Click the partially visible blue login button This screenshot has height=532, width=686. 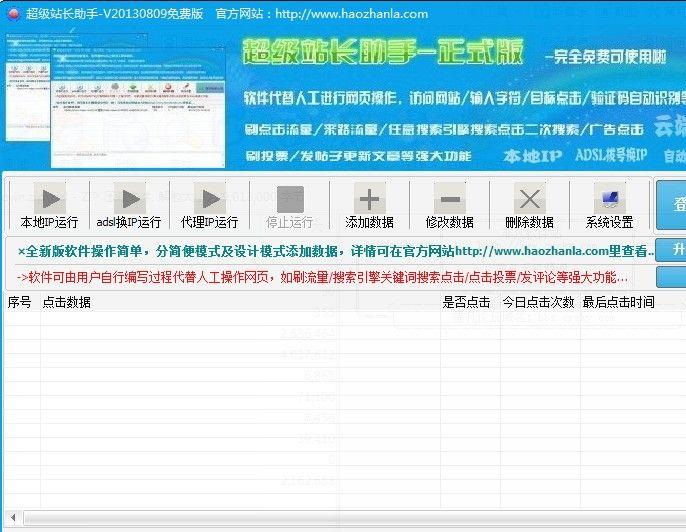pos(672,204)
